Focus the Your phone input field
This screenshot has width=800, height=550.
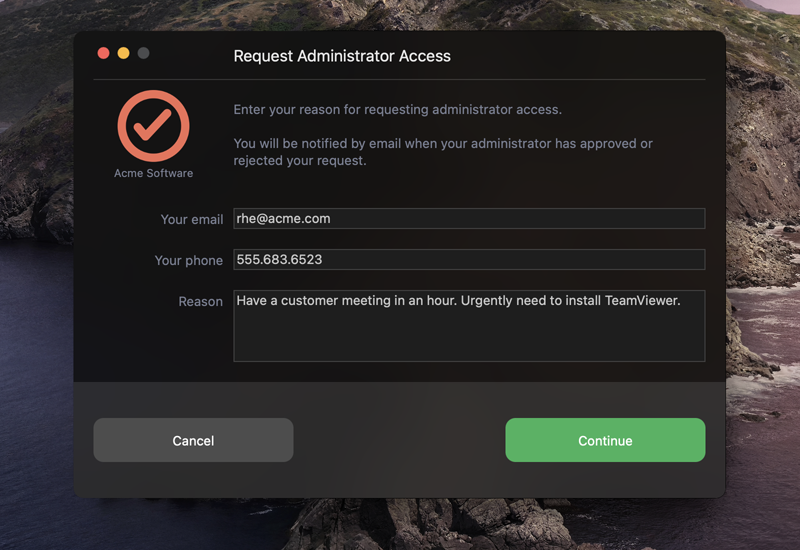(469, 259)
